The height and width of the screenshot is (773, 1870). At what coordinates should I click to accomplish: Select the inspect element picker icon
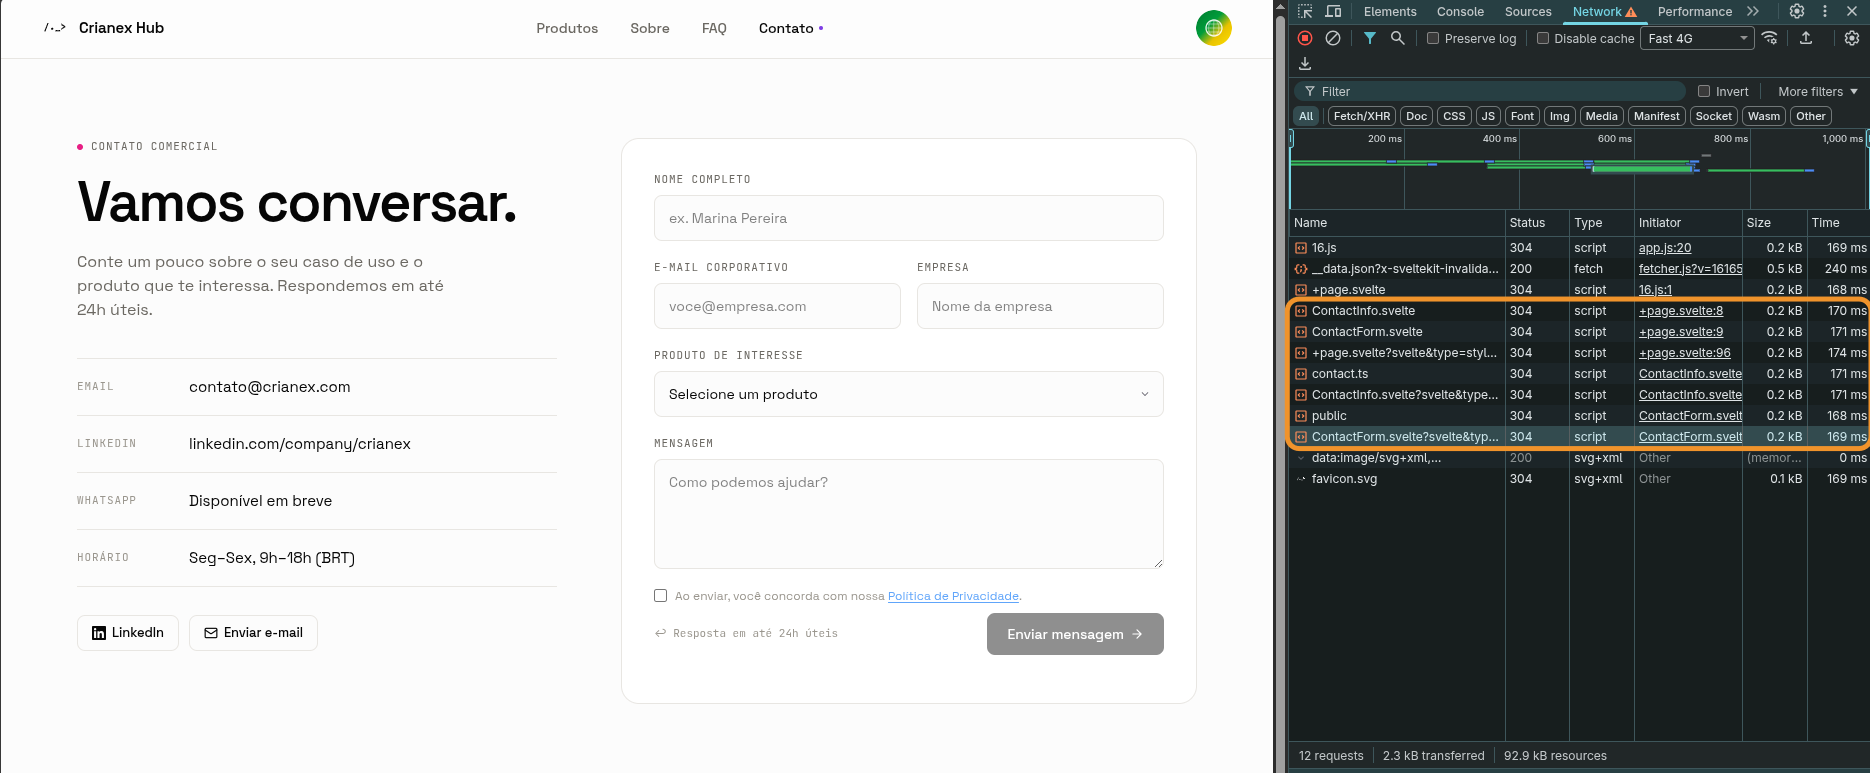[x=1305, y=11]
